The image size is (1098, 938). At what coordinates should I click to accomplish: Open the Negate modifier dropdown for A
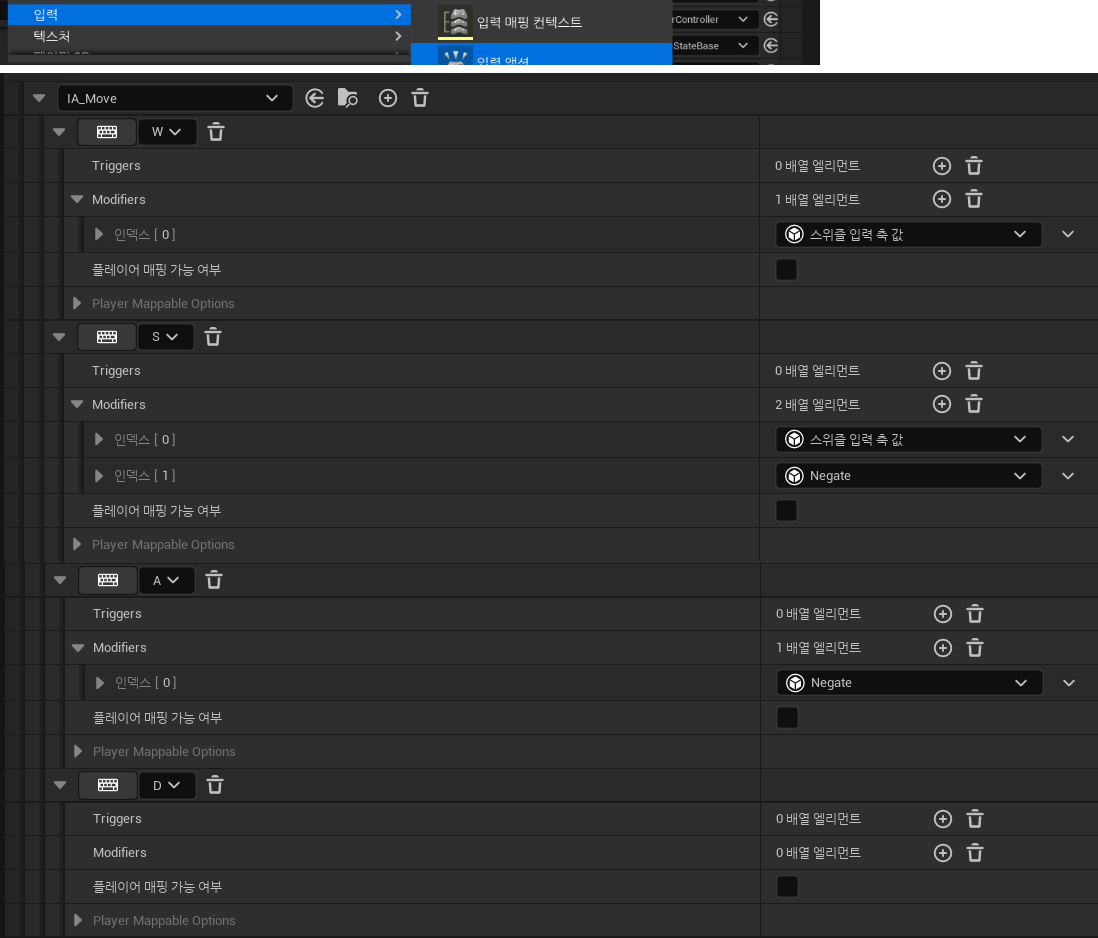(908, 682)
